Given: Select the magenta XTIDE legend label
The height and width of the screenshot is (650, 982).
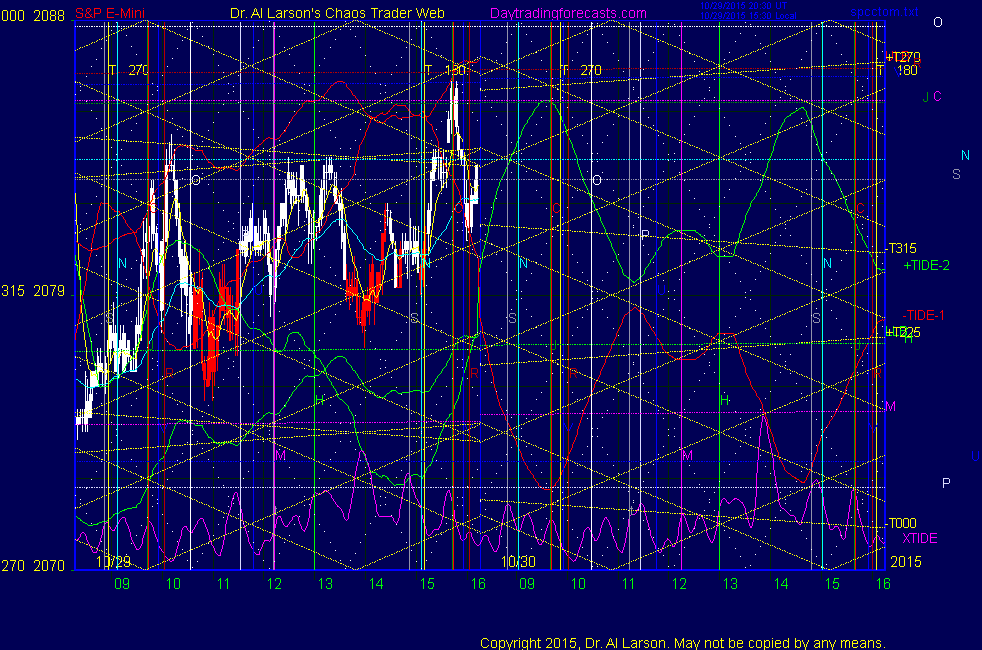Looking at the screenshot, I should (x=920, y=538).
